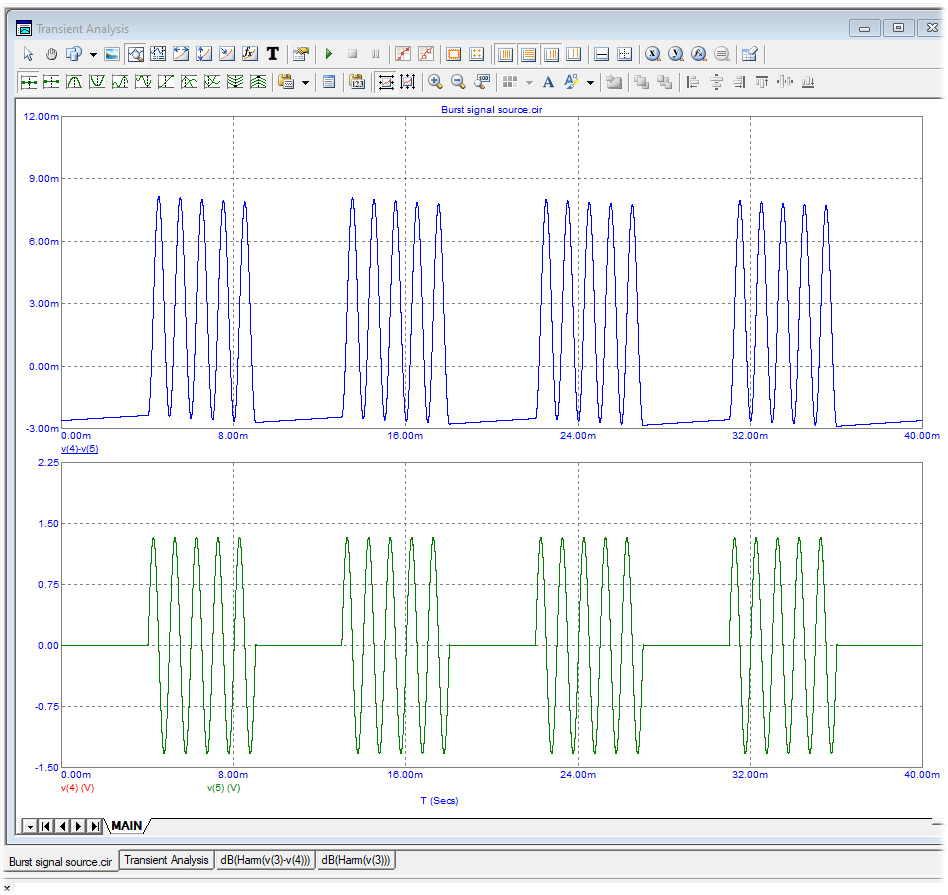Click the Burst signal source.cir plot title

[492, 109]
